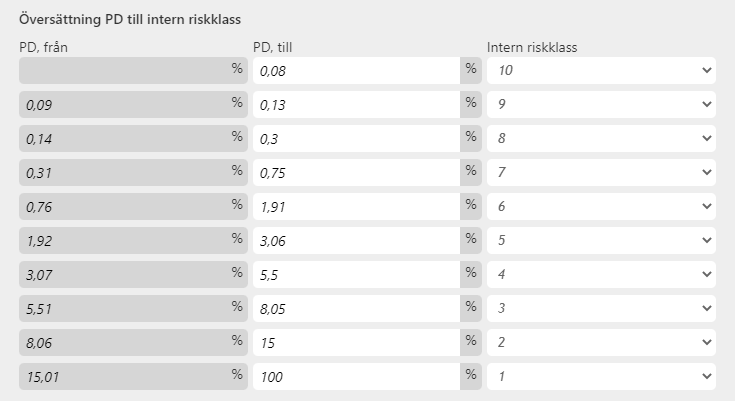Open the risk class 1 dropdown
This screenshot has height=401, width=735.
[x=601, y=376]
